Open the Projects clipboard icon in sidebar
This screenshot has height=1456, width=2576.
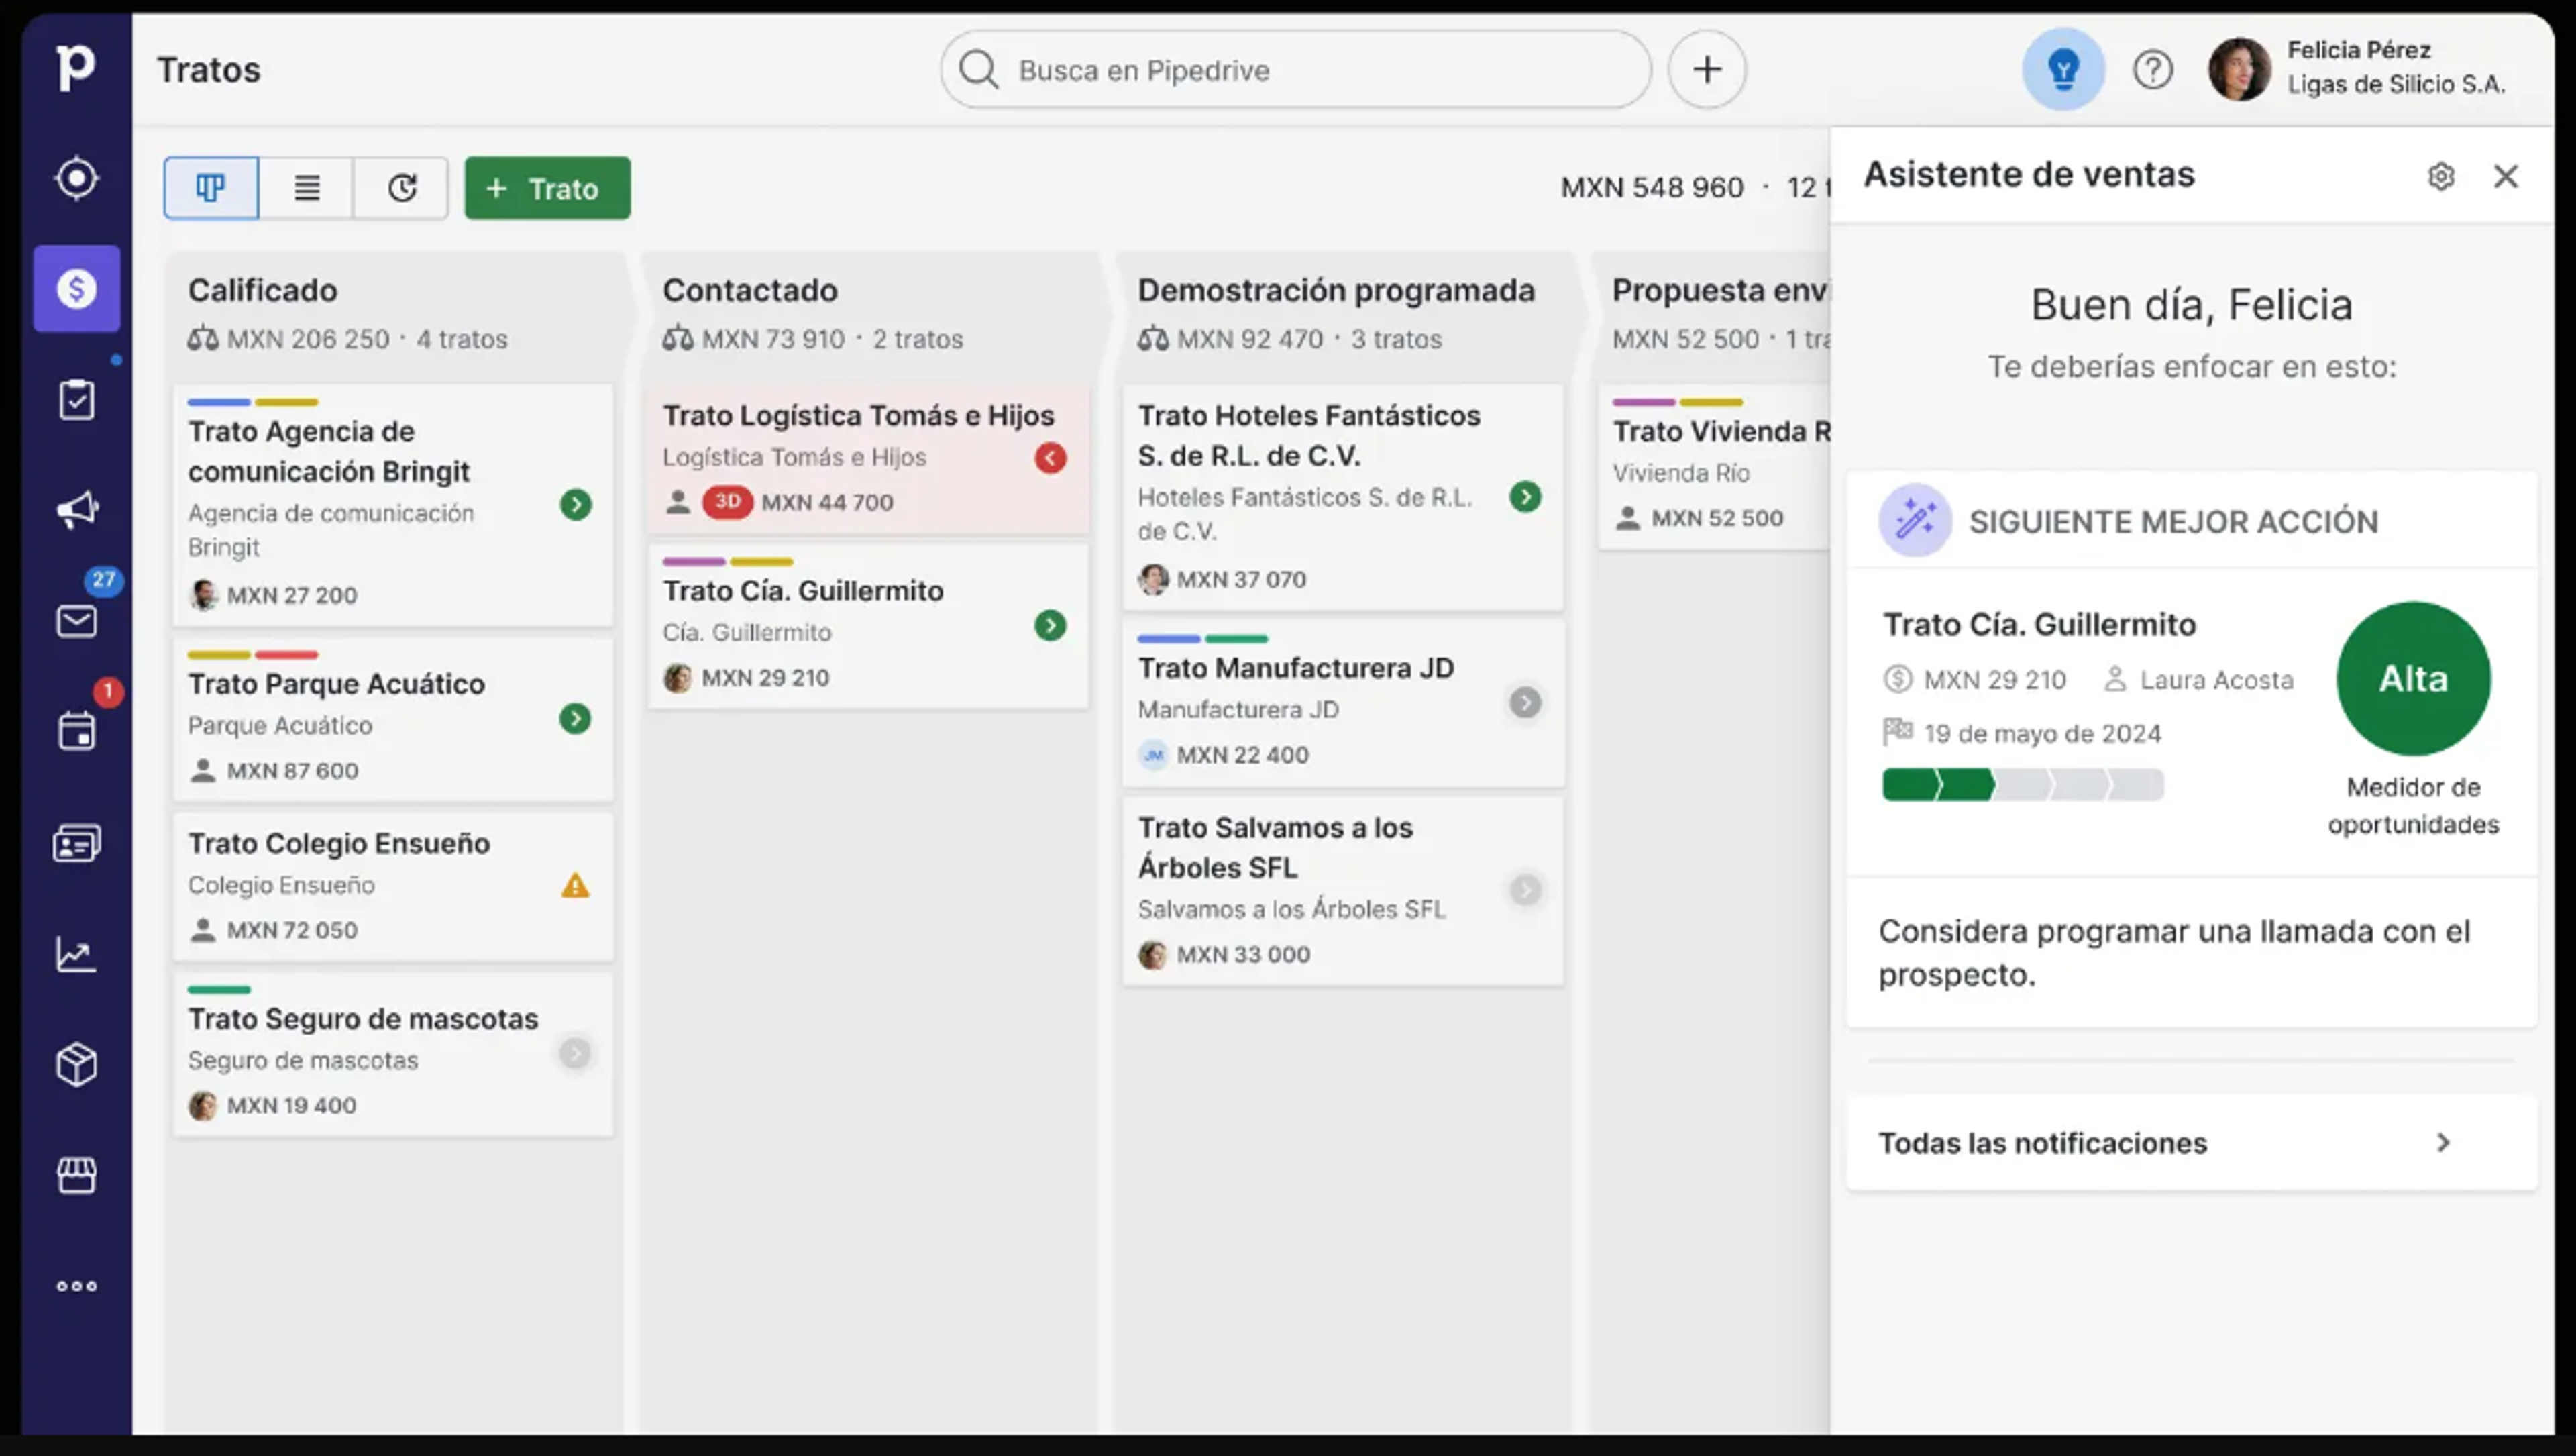(76, 400)
